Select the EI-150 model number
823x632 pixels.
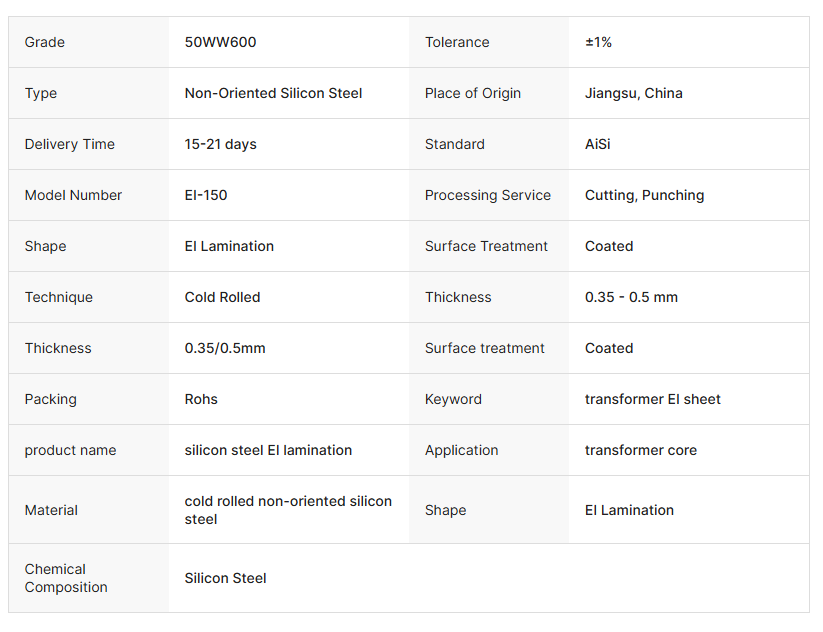click(x=206, y=195)
